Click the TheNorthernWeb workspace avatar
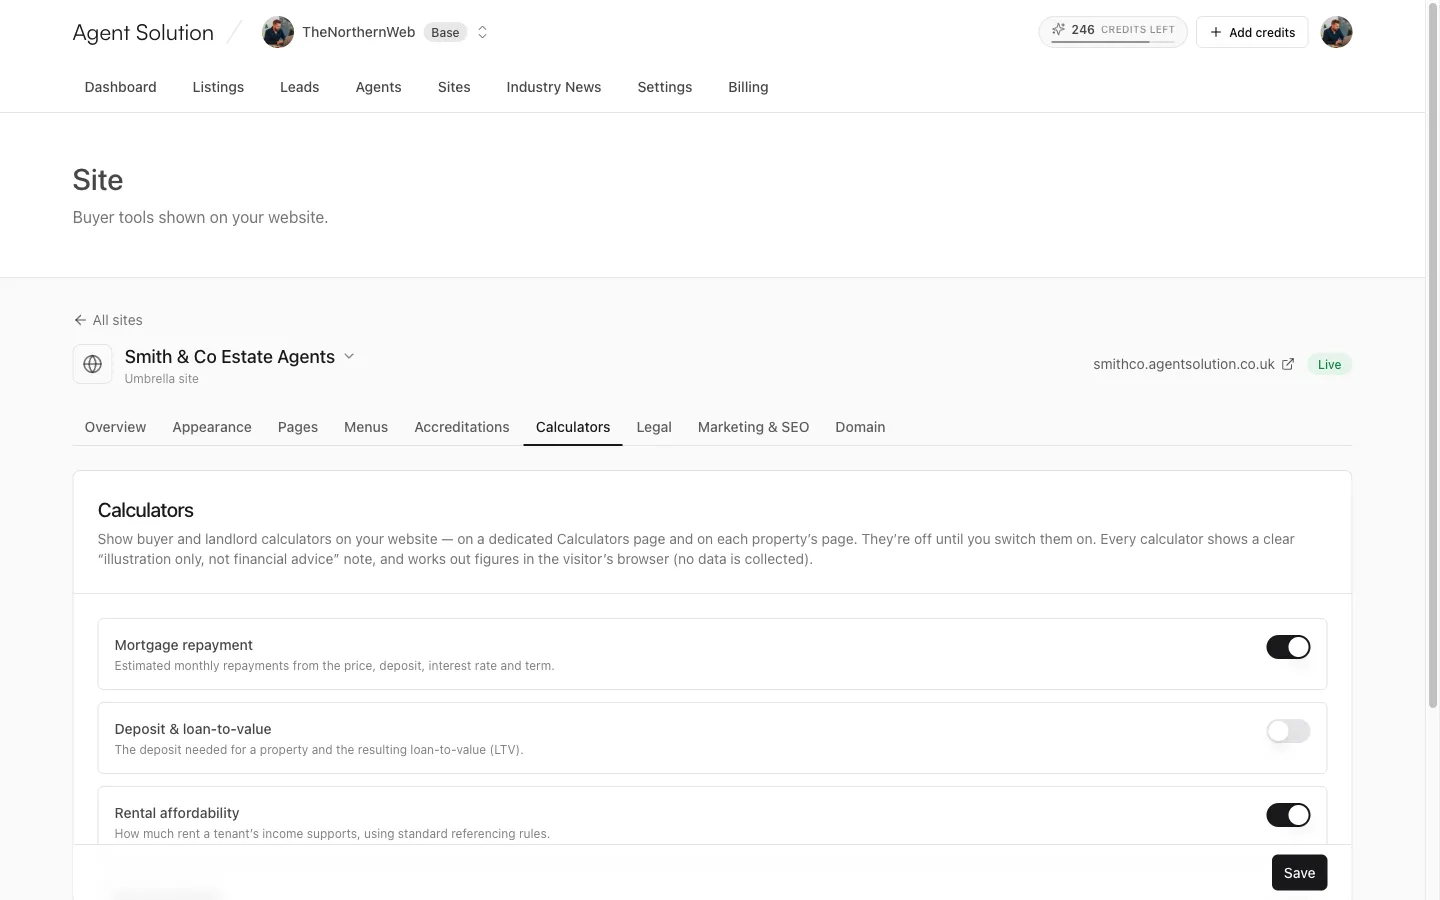This screenshot has height=900, width=1440. (x=278, y=32)
